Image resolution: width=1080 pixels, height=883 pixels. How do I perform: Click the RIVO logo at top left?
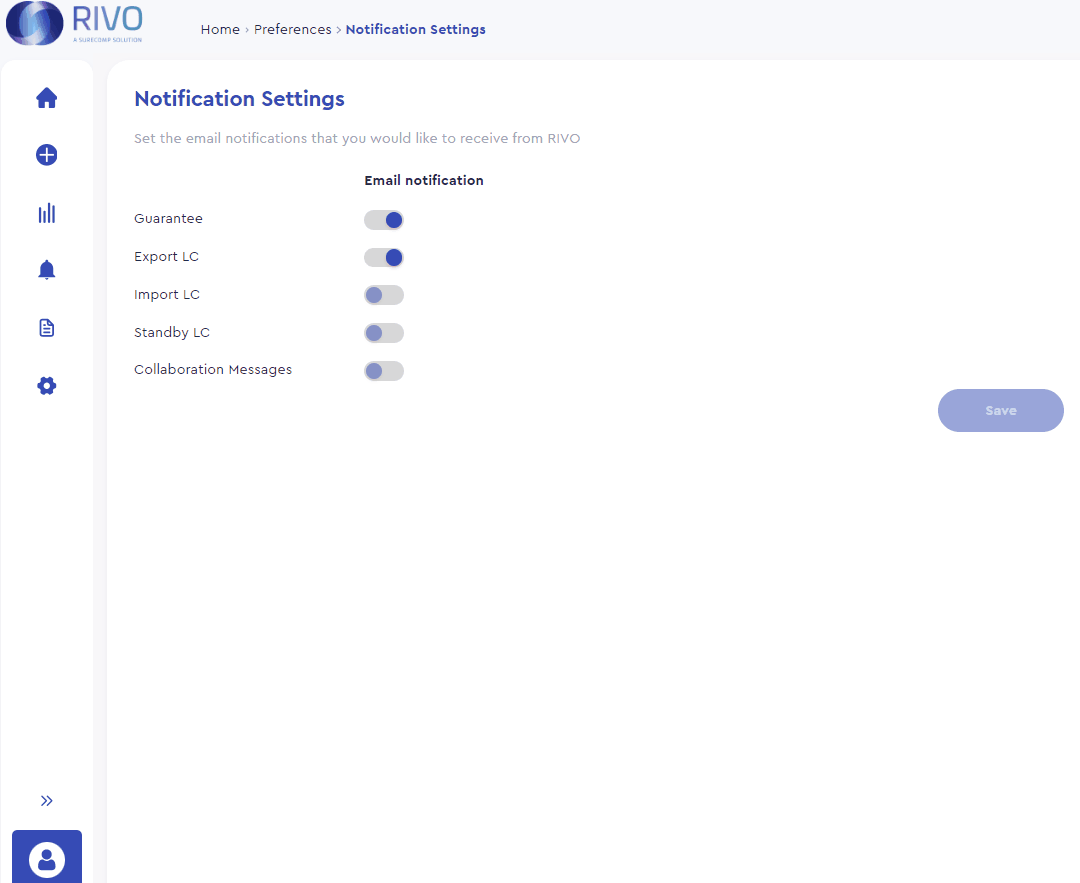pyautogui.click(x=72, y=22)
